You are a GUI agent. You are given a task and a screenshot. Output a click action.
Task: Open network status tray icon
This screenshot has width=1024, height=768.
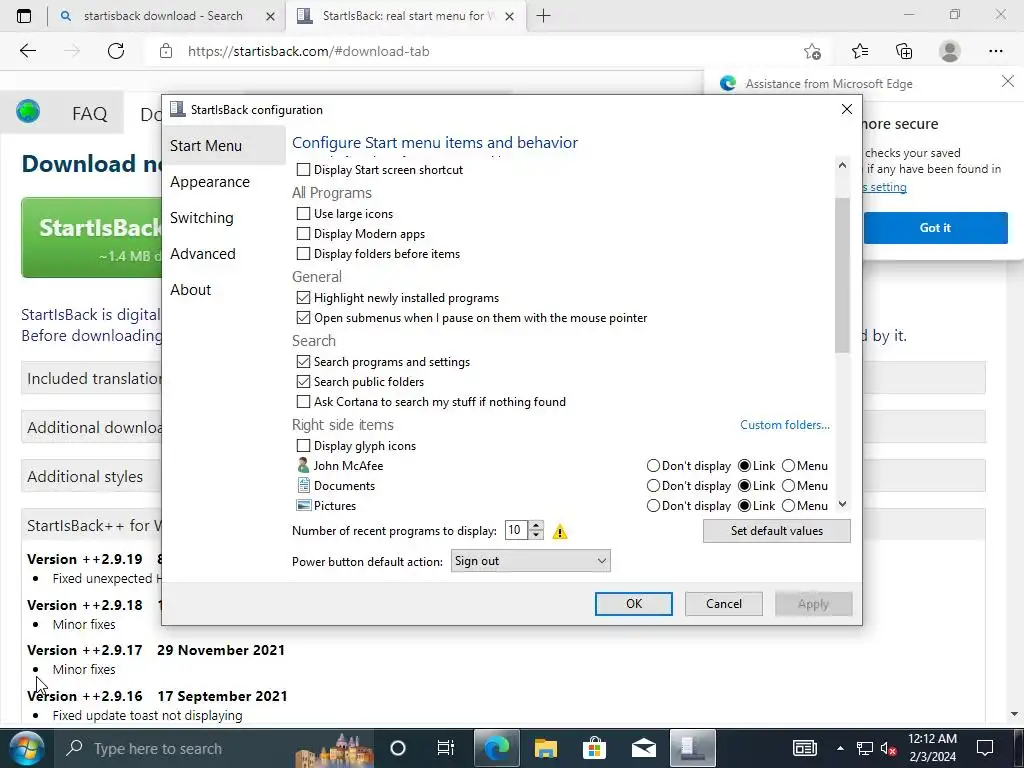pos(865,748)
